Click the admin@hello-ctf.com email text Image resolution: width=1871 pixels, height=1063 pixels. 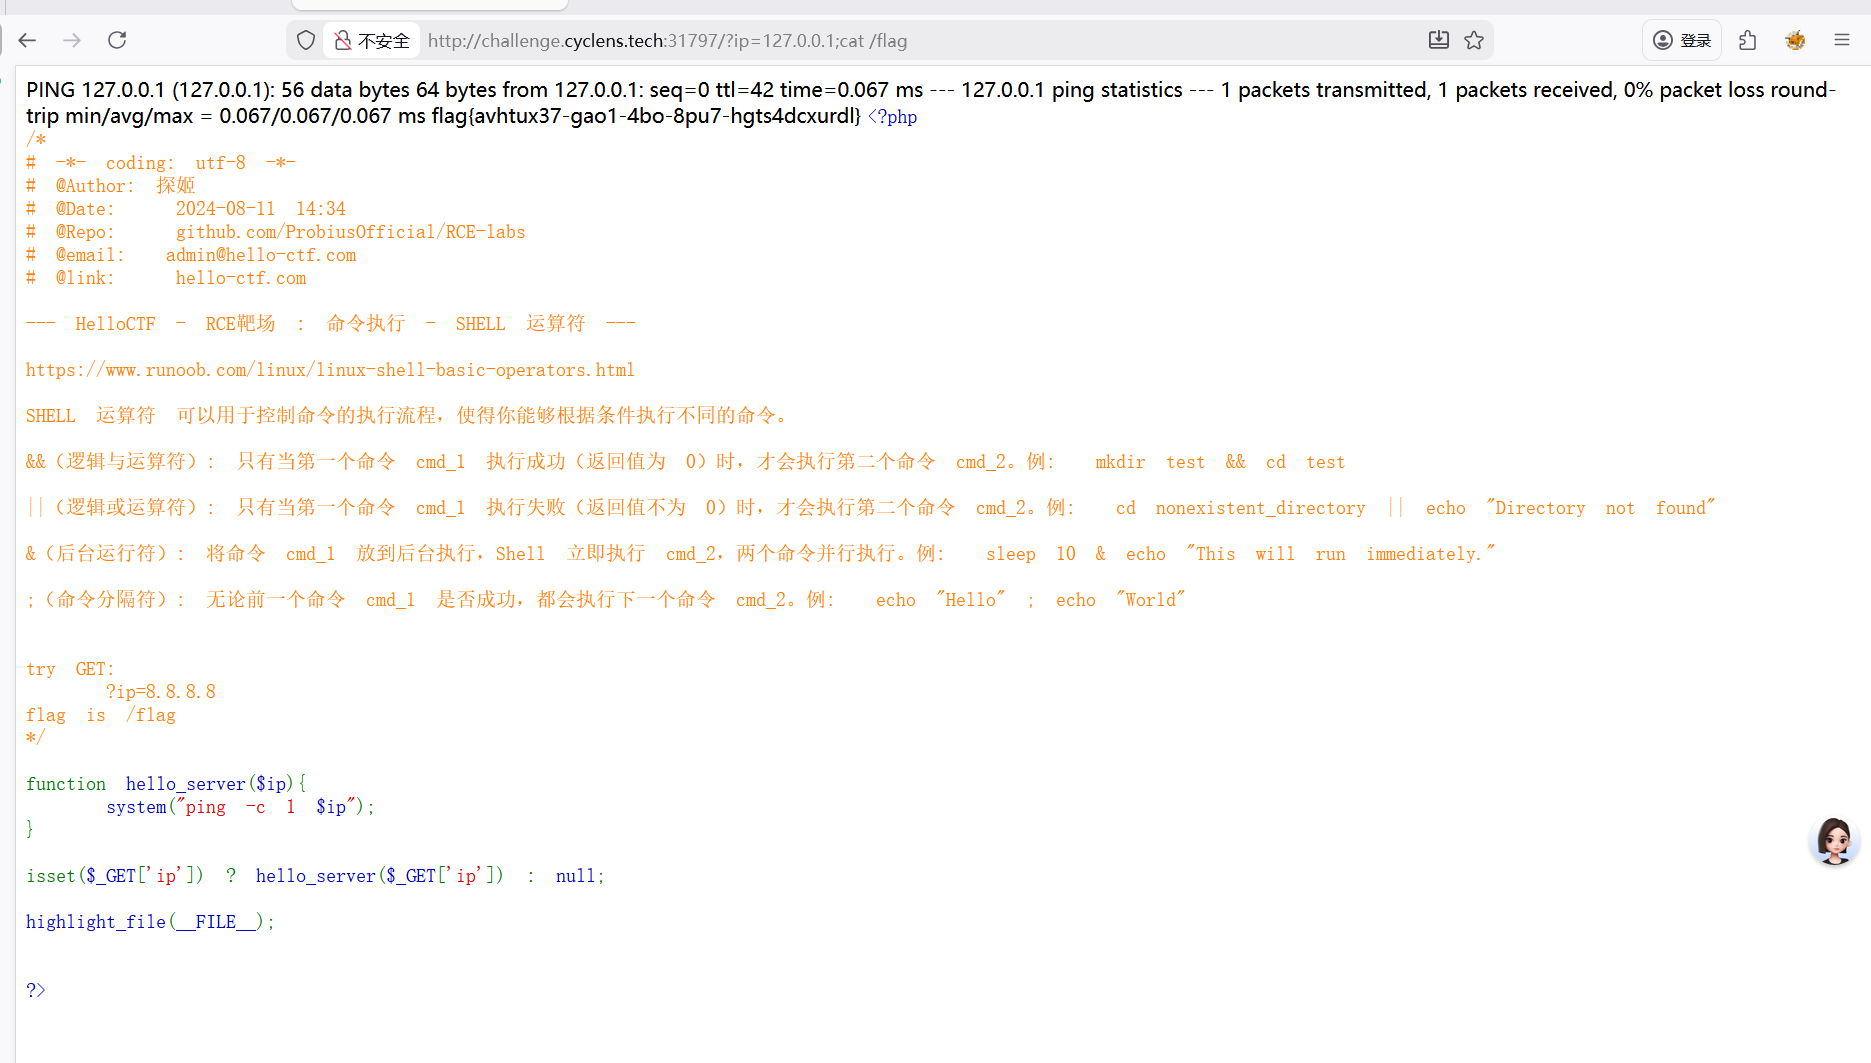(x=261, y=255)
